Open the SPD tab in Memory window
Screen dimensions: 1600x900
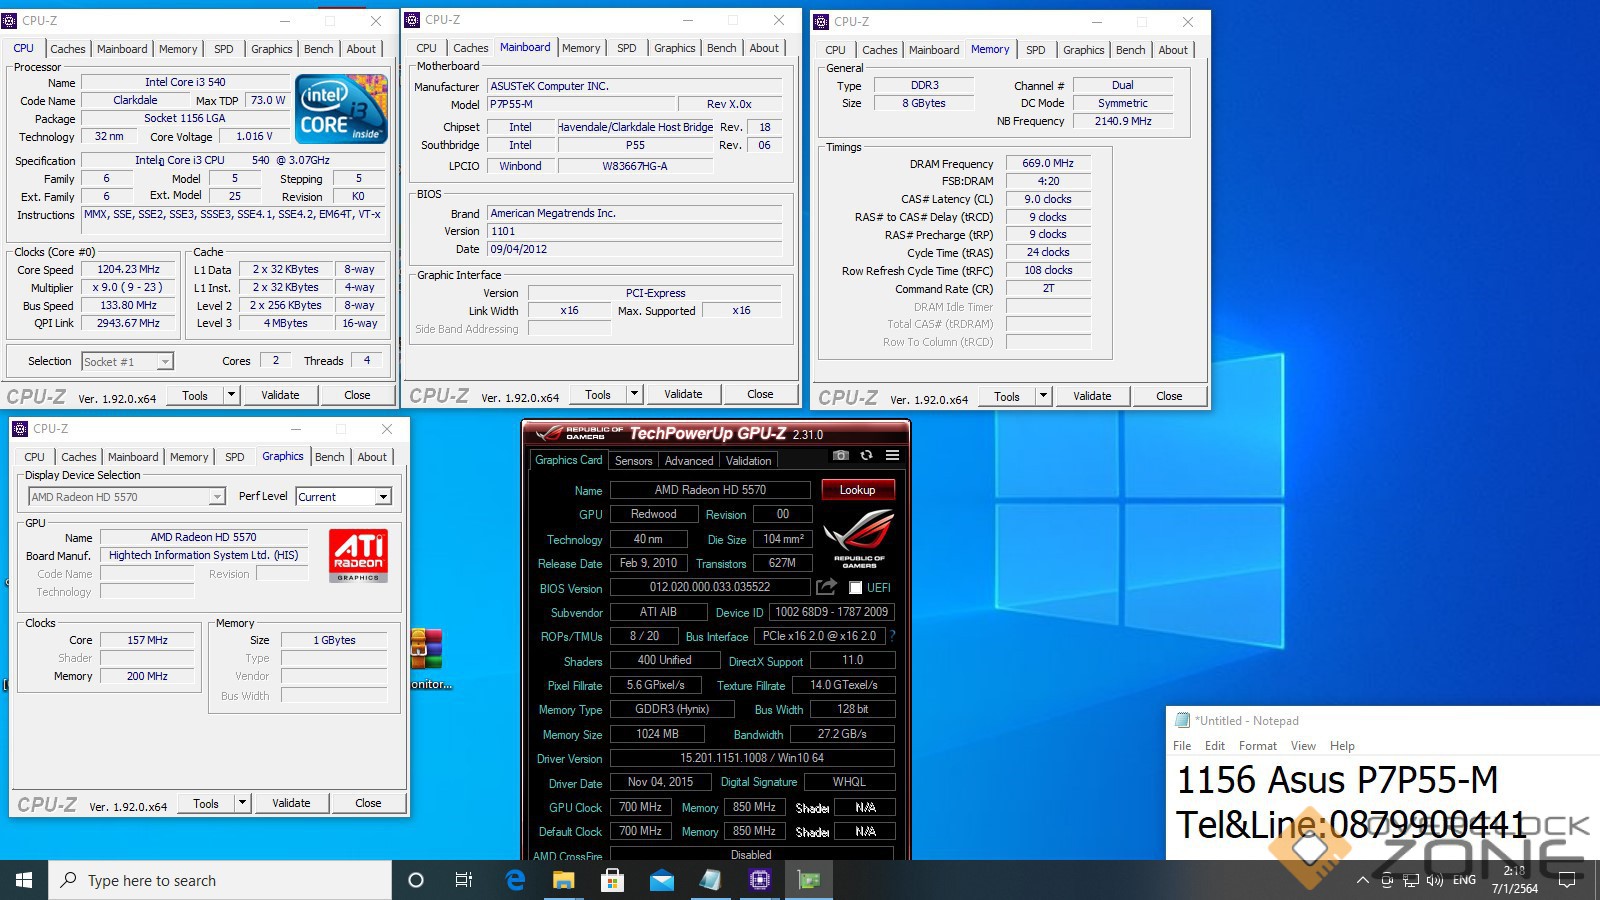pos(1035,50)
